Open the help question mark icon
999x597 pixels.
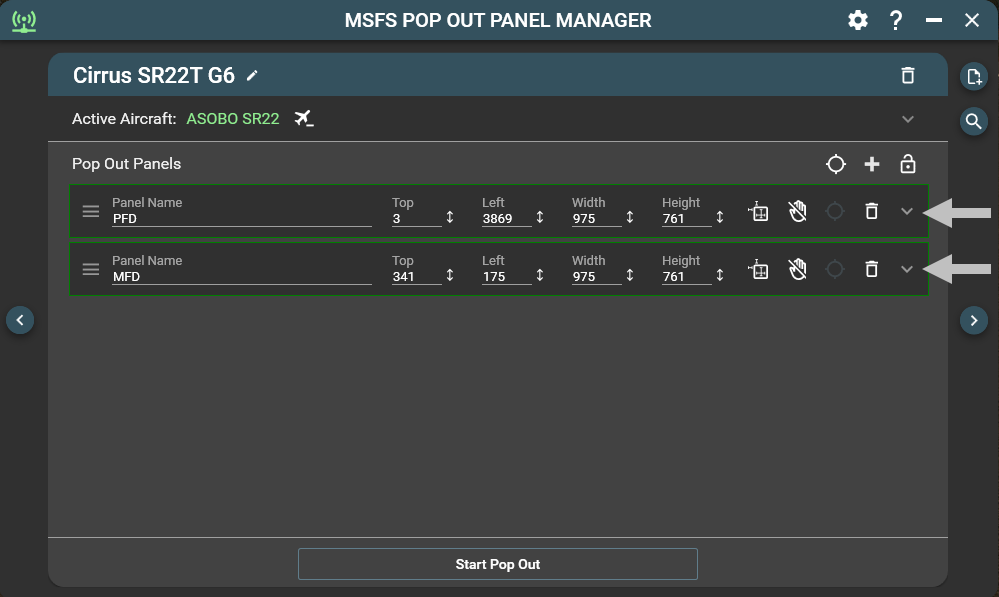(x=896, y=20)
